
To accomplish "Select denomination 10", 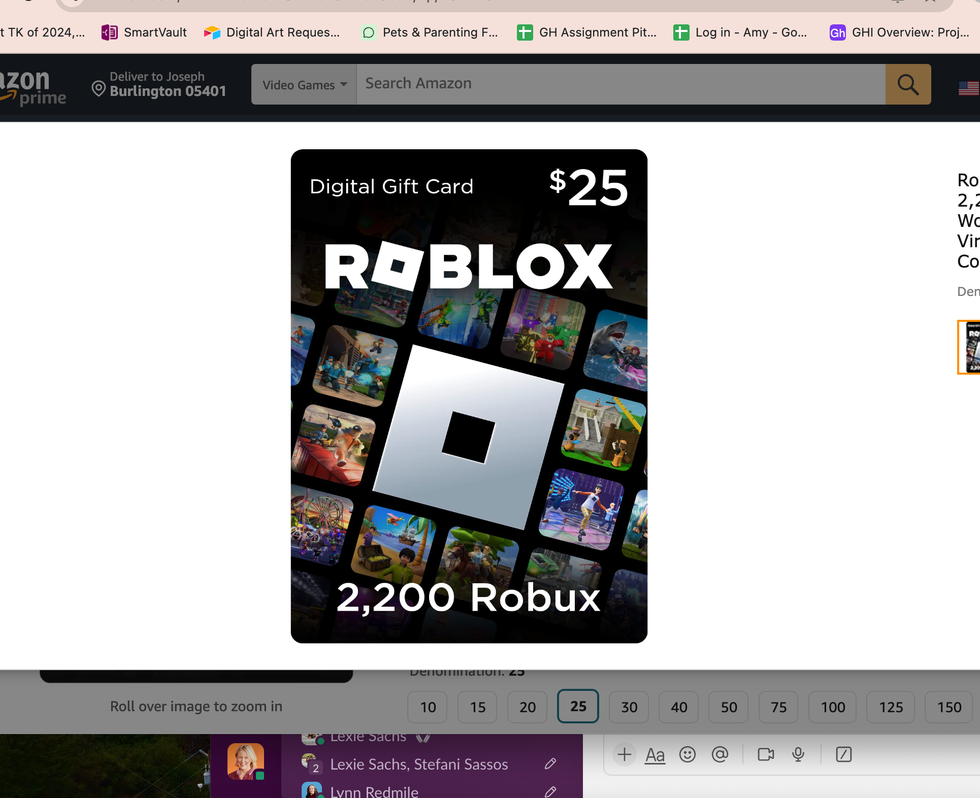I will pyautogui.click(x=428, y=707).
